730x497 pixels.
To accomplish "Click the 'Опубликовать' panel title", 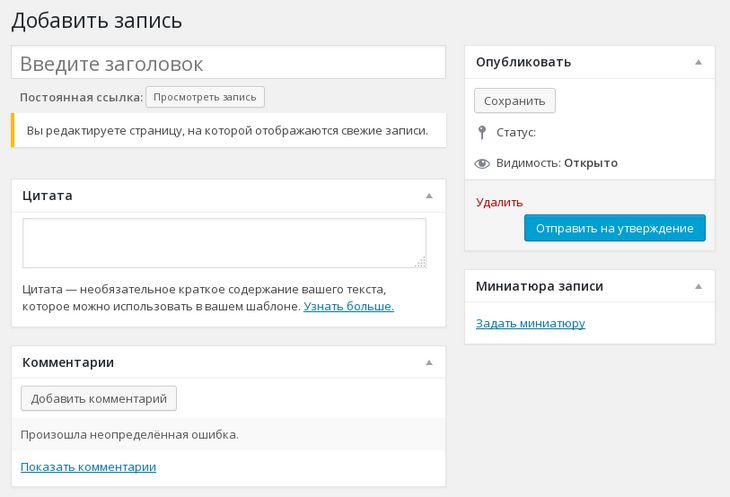I will 523,62.
